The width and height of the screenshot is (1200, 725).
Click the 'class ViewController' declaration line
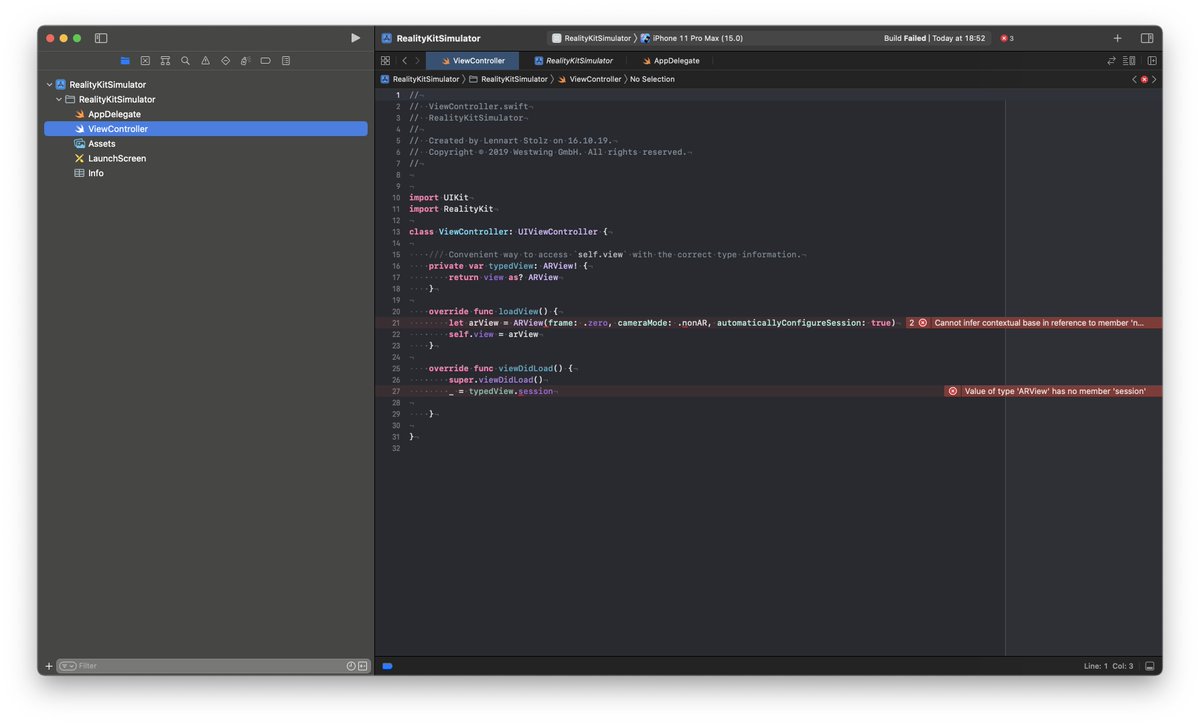pos(509,232)
